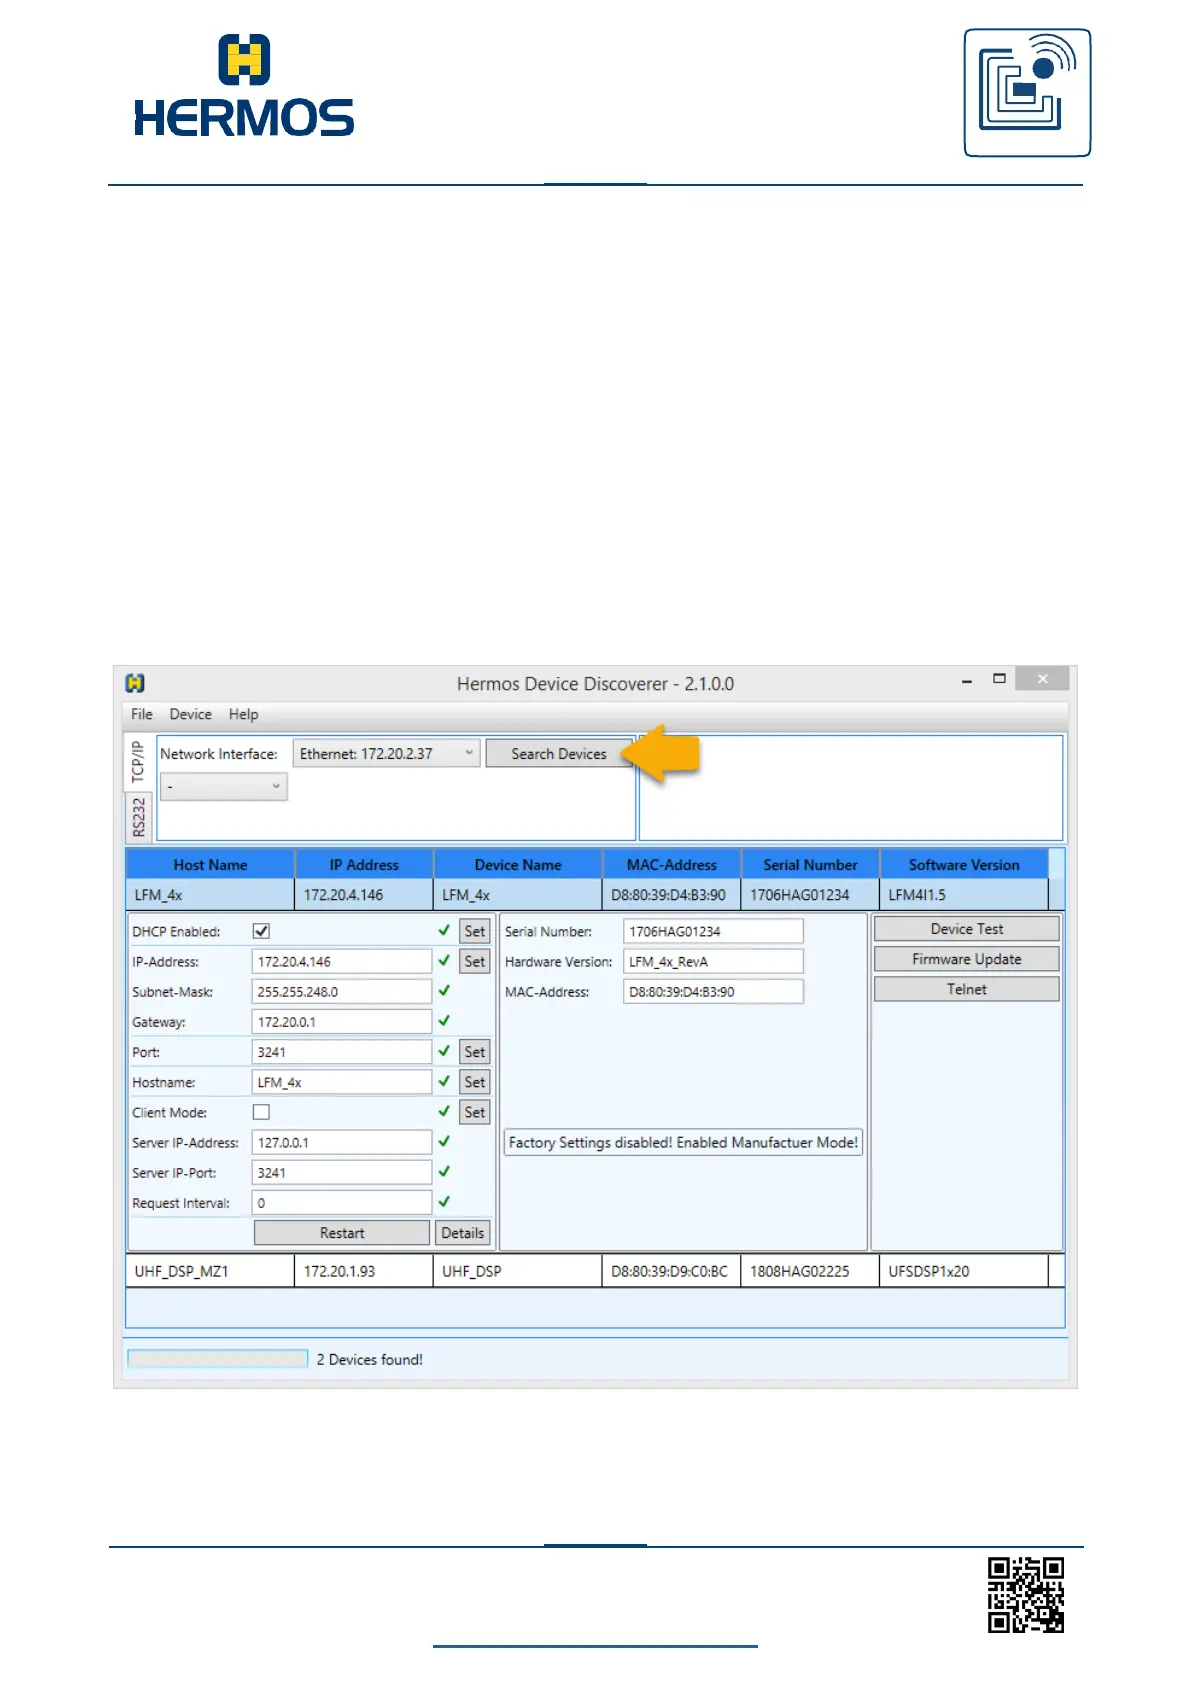
Task: Click the progress bar in status bar
Action: coord(218,1358)
